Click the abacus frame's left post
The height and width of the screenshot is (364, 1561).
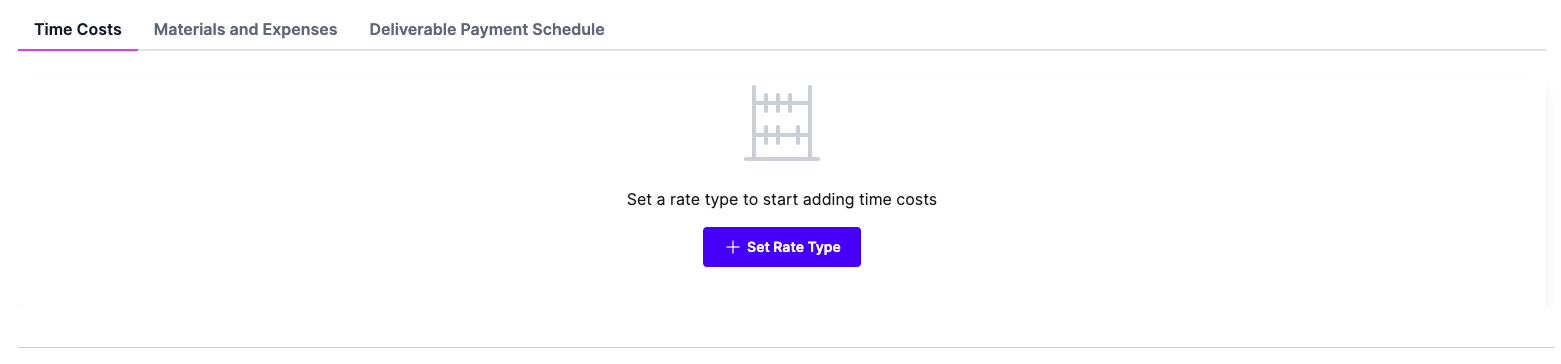pyautogui.click(x=755, y=121)
